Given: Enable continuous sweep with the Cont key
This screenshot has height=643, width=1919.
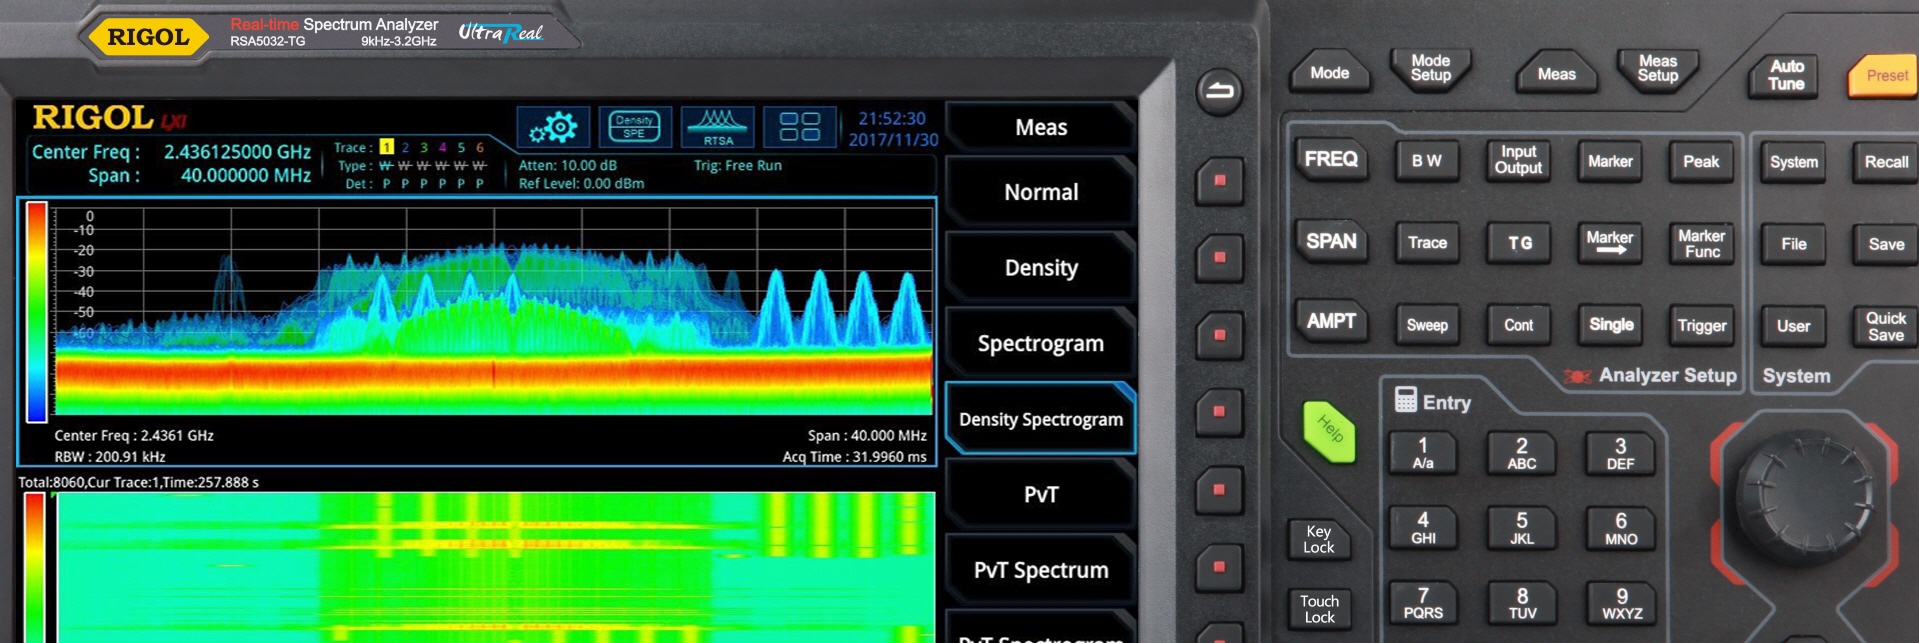Looking at the screenshot, I should tap(1518, 325).
